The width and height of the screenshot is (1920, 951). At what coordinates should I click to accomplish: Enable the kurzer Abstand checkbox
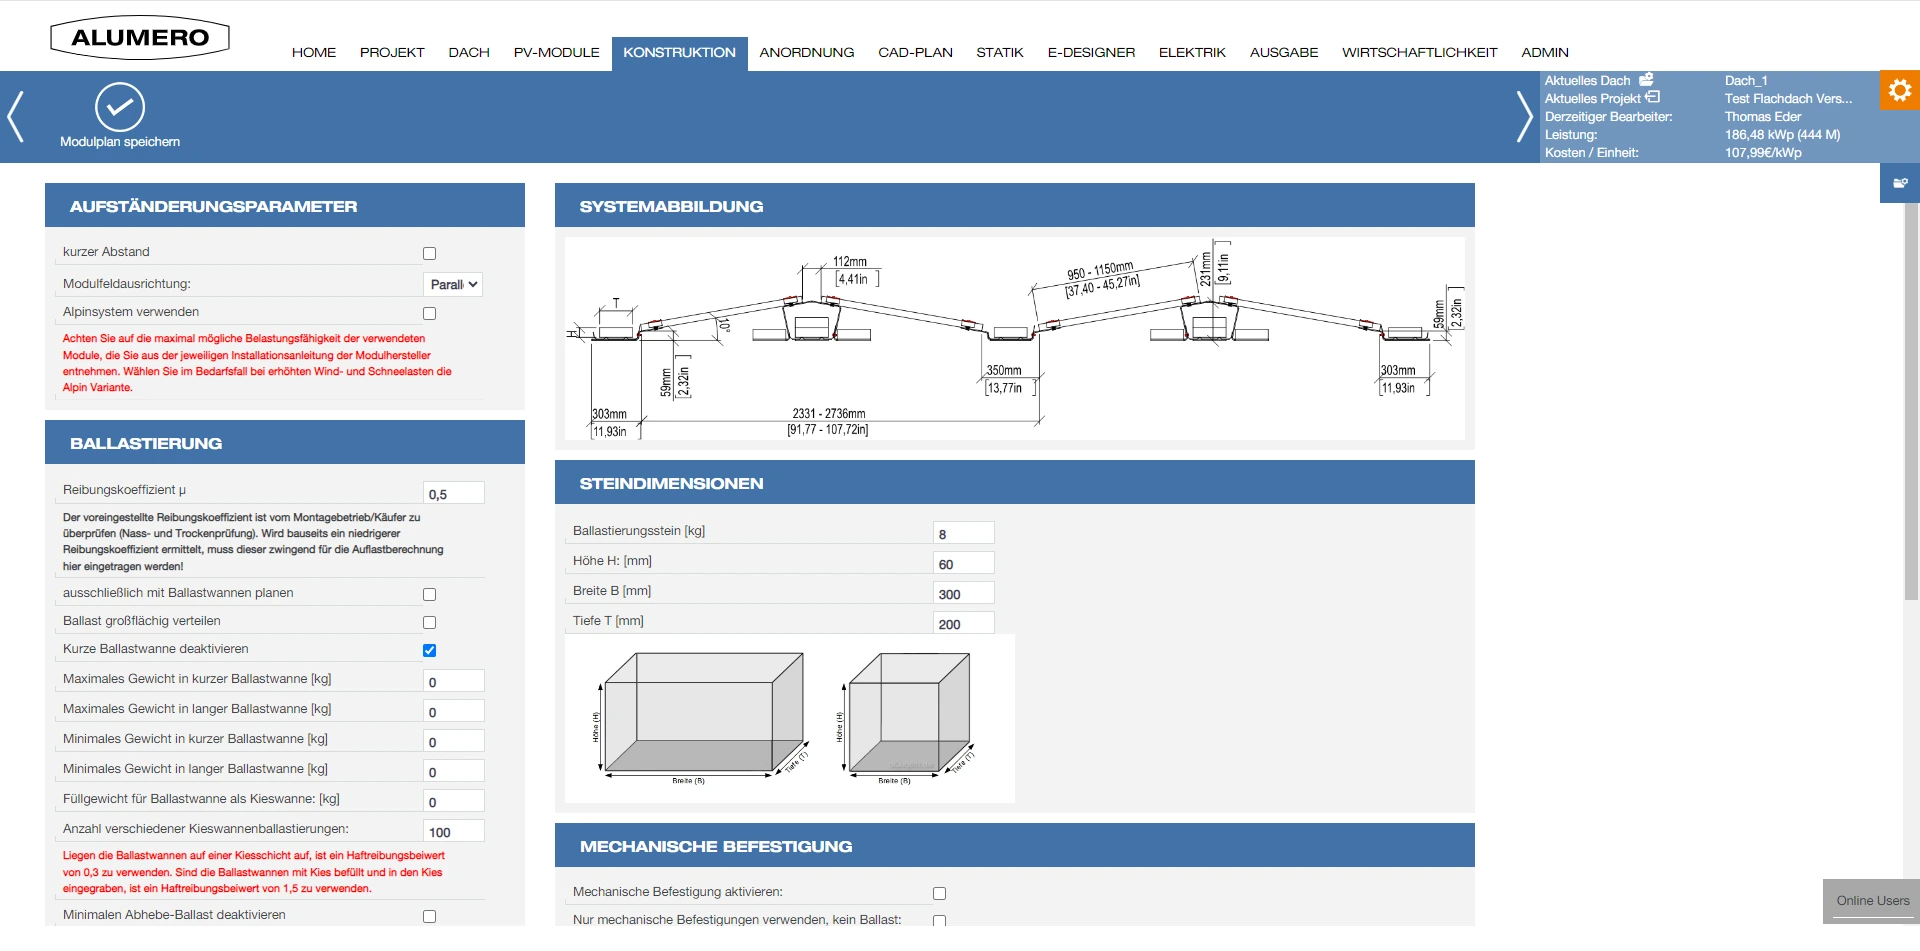[430, 254]
